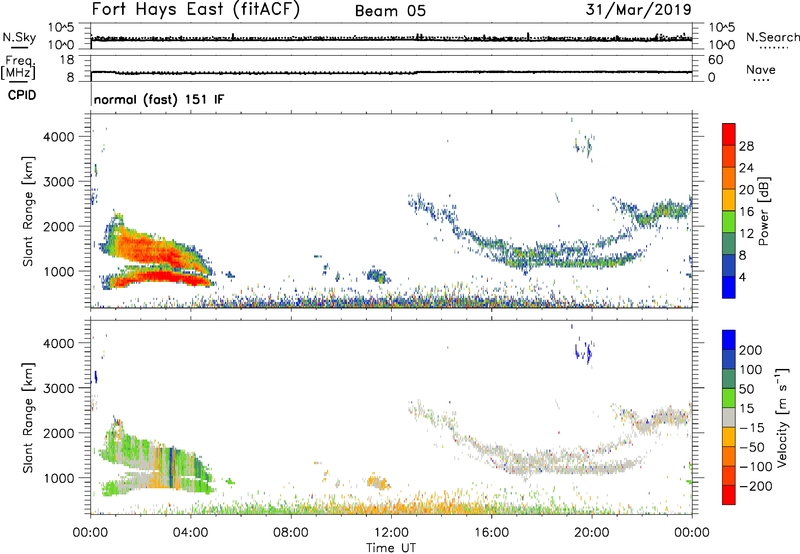Click the '200' velocity scale value
Screen dimensions: 800x554
tap(751, 350)
